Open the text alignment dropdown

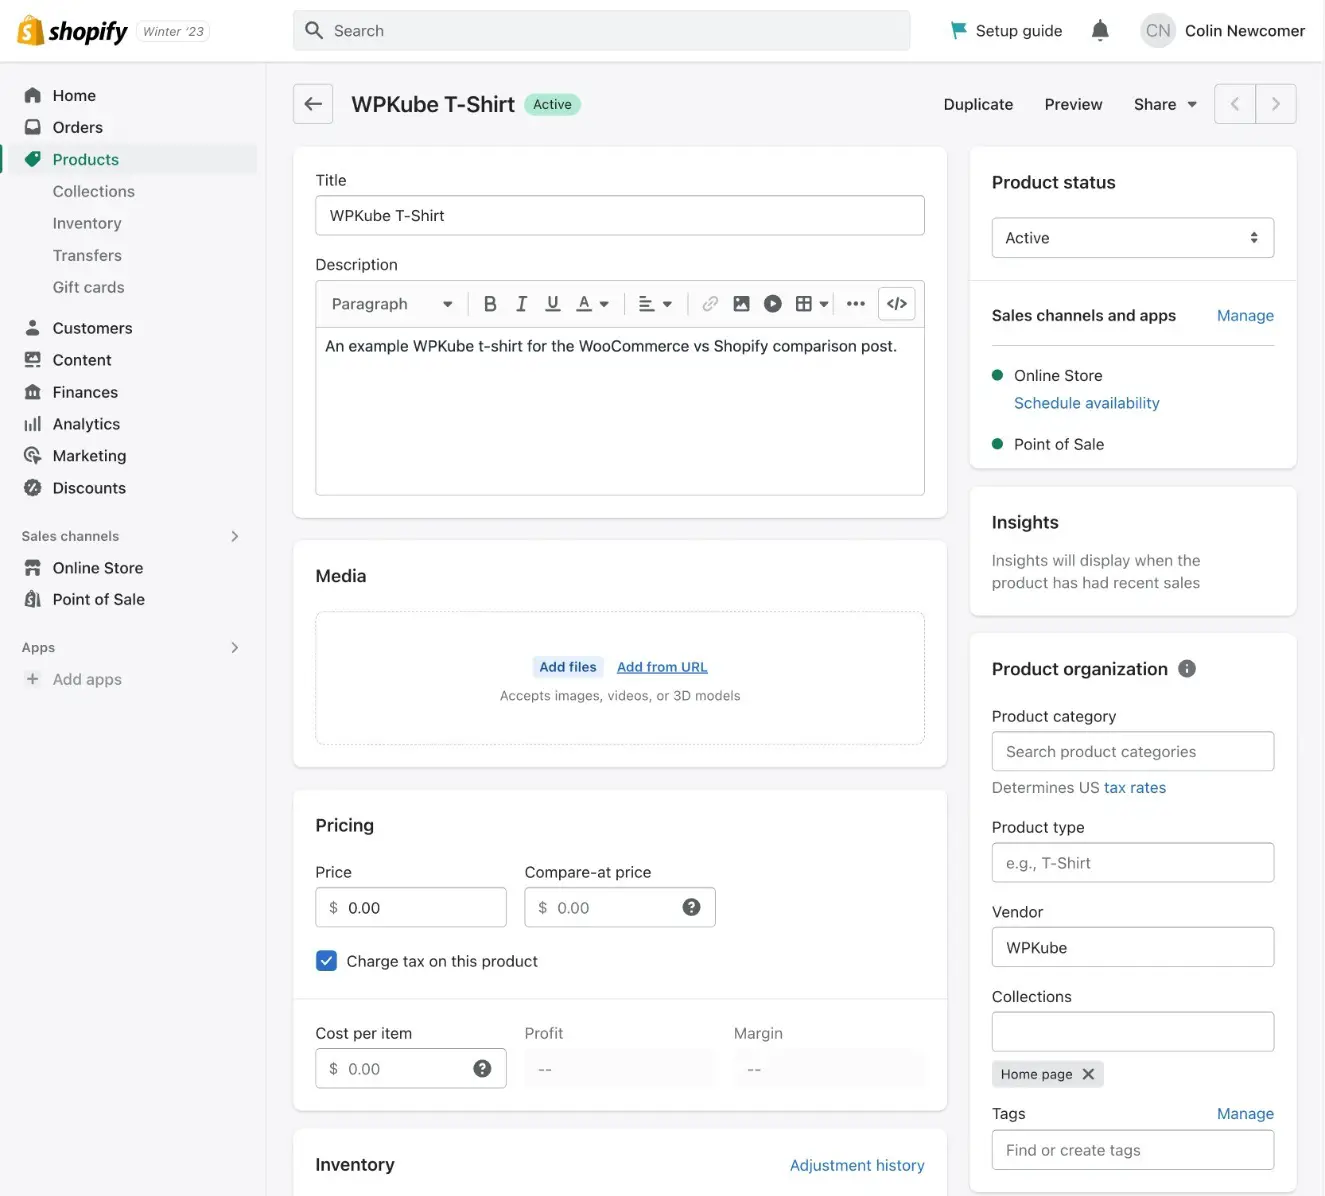[x=655, y=304]
